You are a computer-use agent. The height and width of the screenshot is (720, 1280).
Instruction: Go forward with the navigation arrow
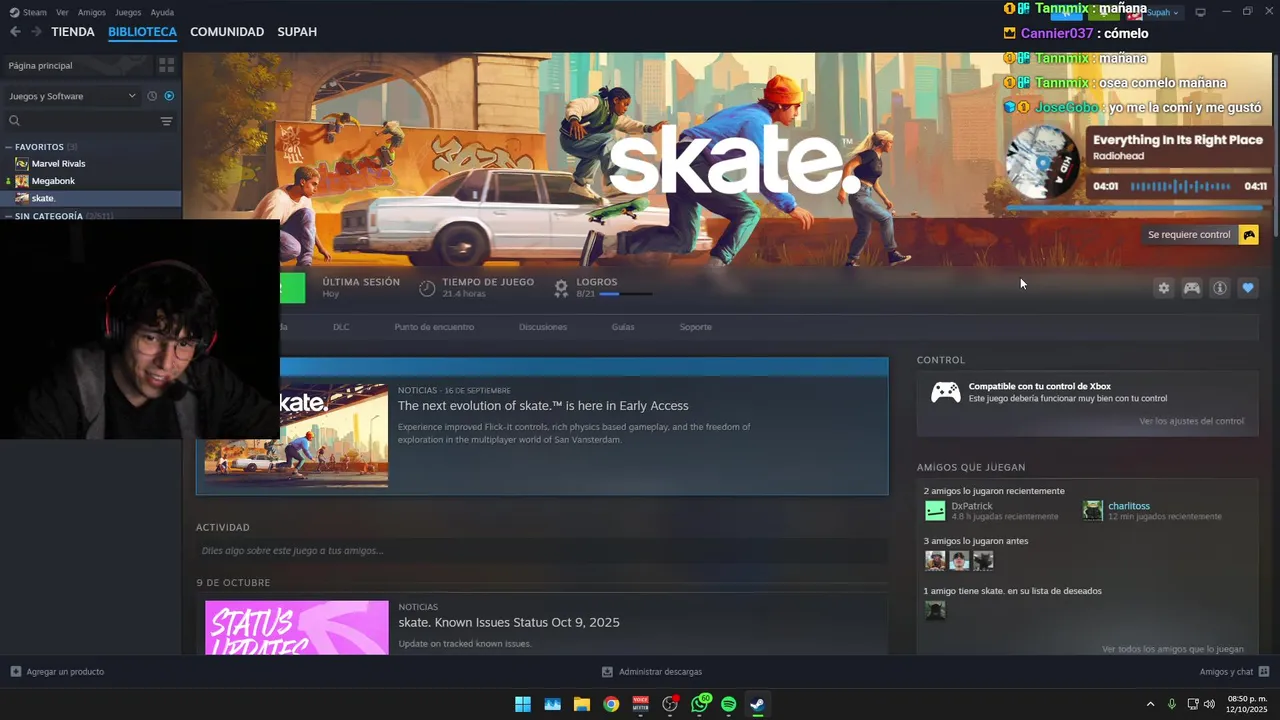[x=36, y=32]
